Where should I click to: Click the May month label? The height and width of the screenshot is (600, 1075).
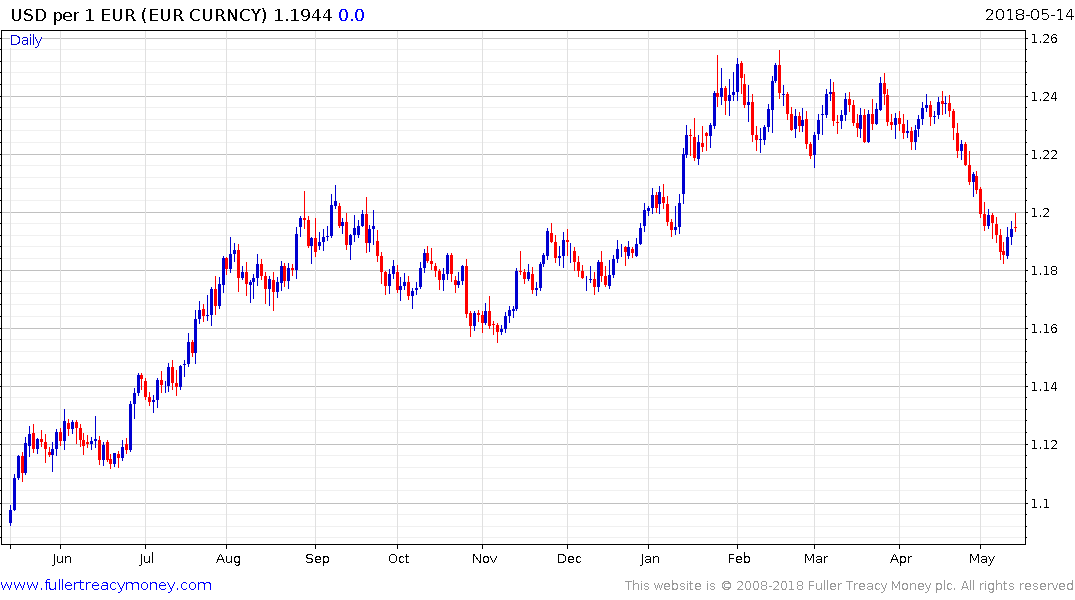[x=982, y=559]
